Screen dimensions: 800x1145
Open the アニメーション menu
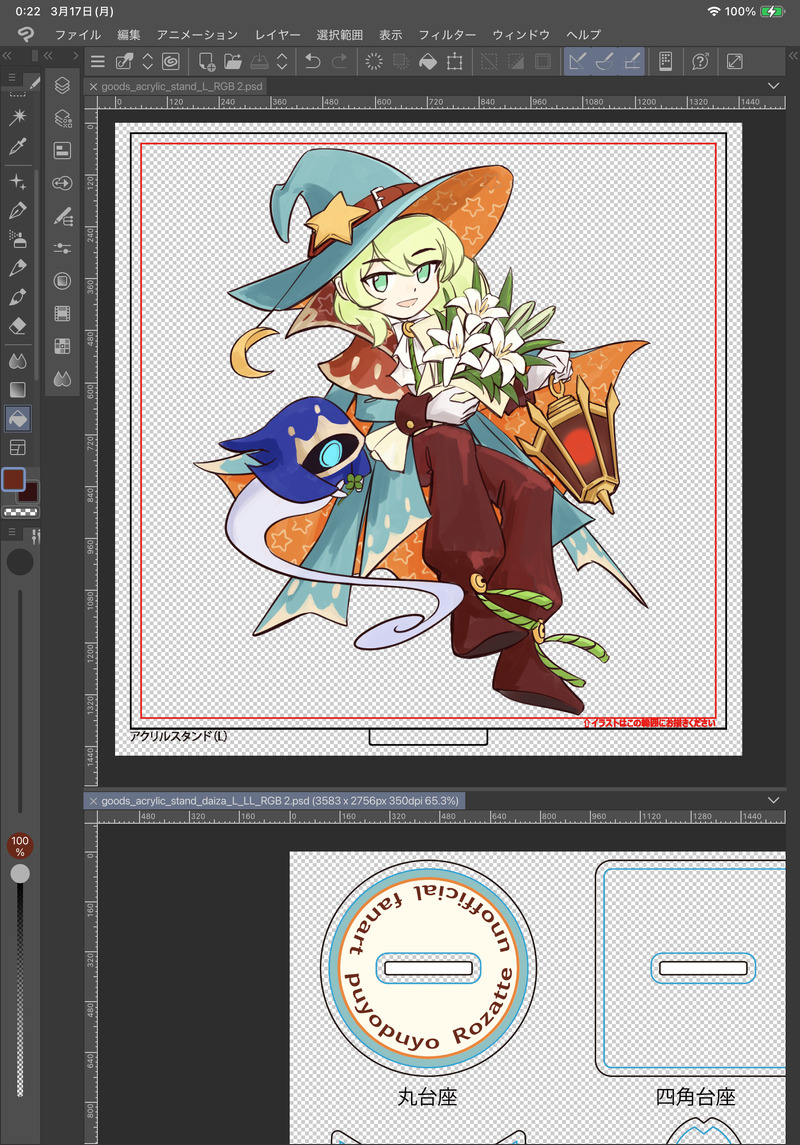pos(197,34)
